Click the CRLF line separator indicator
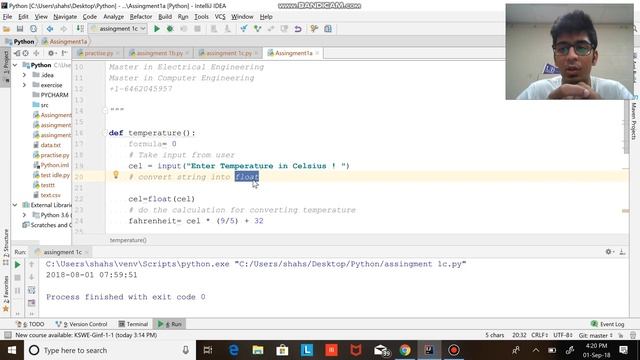The image size is (640, 360). (540, 335)
